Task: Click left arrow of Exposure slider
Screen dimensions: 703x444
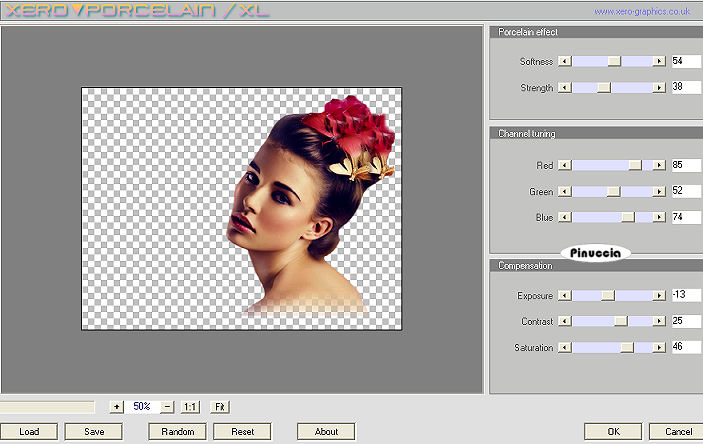Action: [x=563, y=295]
